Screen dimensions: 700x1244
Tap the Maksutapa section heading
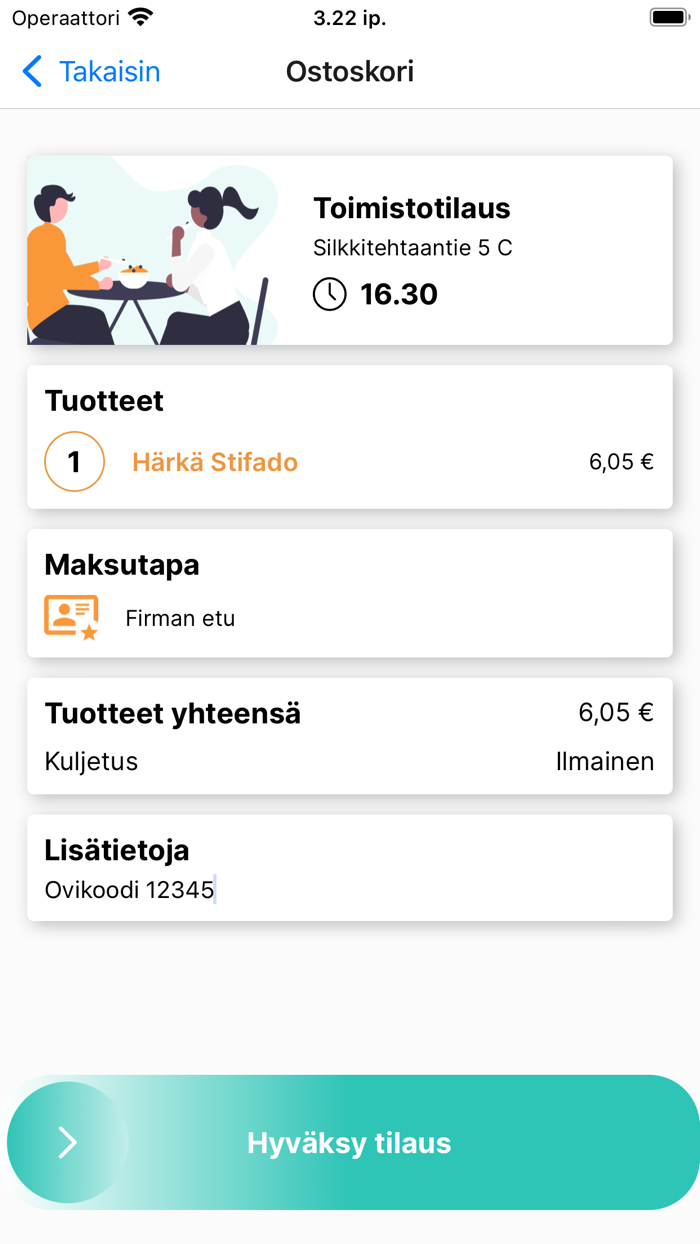pyautogui.click(x=122, y=565)
